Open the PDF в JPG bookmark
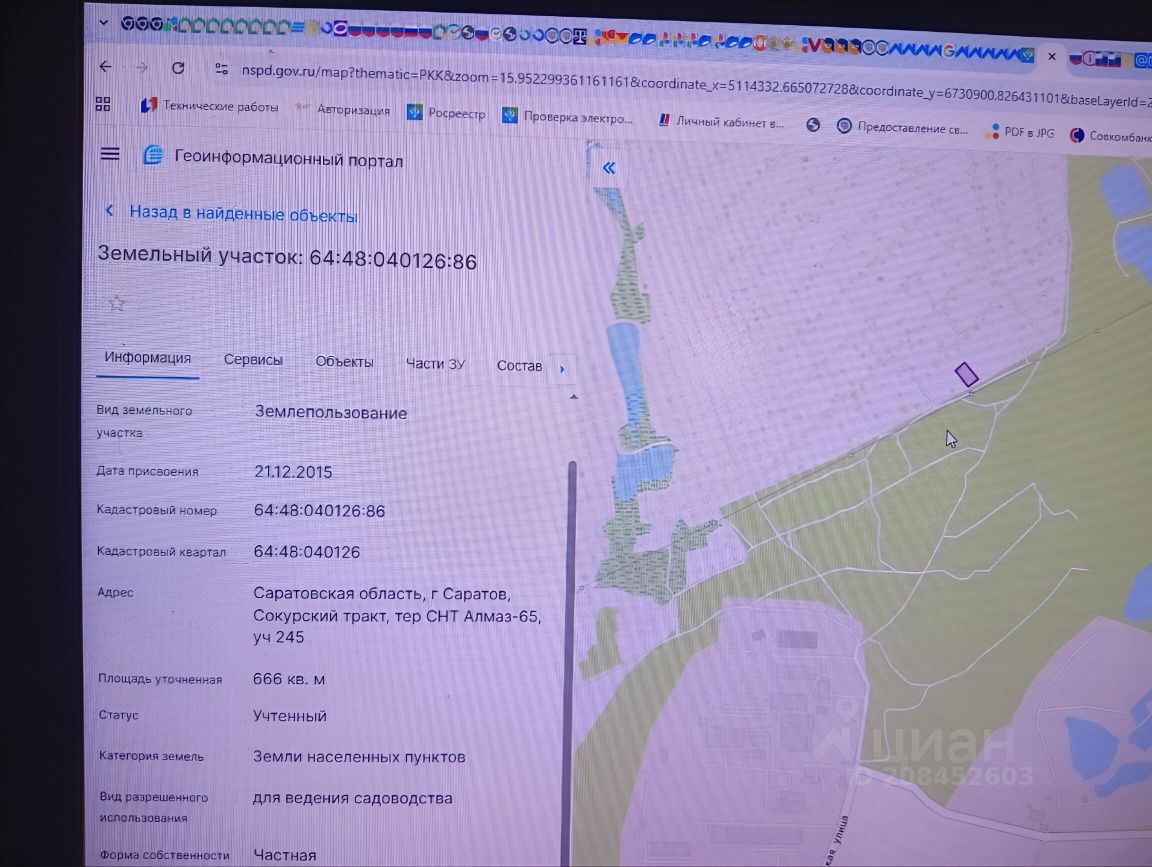Image resolution: width=1152 pixels, height=867 pixels. [x=1019, y=132]
